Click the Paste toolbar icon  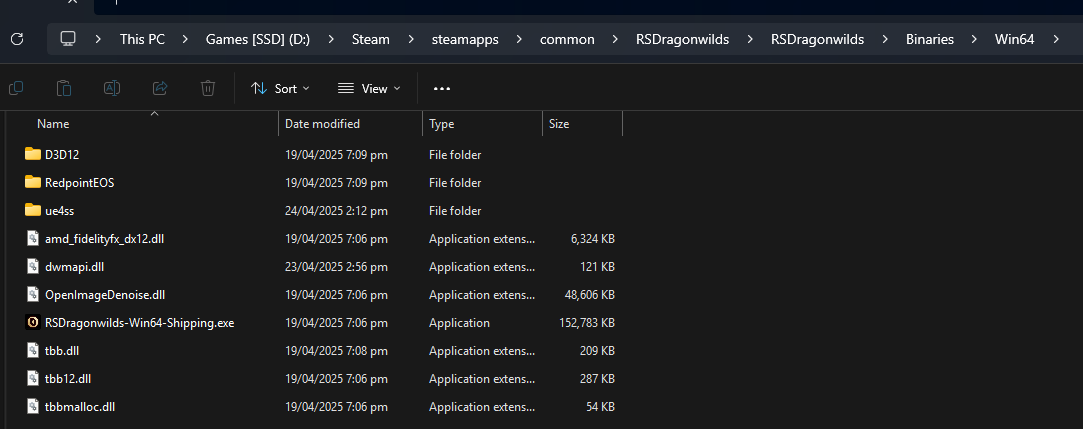pos(64,88)
